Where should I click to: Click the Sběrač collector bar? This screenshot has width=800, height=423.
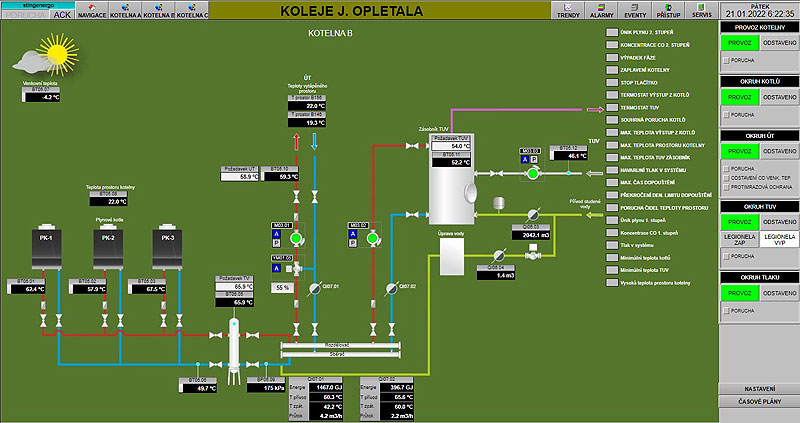pos(340,354)
